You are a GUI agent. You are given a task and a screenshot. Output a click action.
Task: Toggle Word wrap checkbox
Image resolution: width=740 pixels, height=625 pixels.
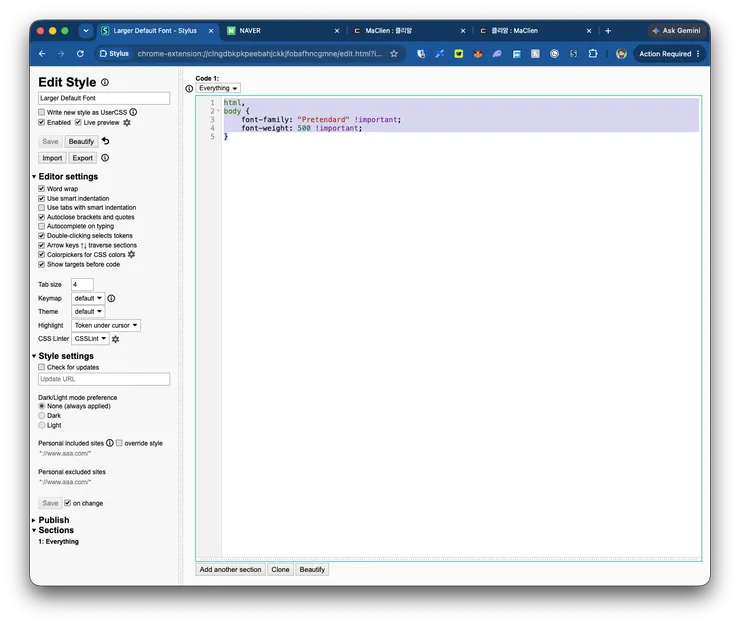tap(42, 188)
